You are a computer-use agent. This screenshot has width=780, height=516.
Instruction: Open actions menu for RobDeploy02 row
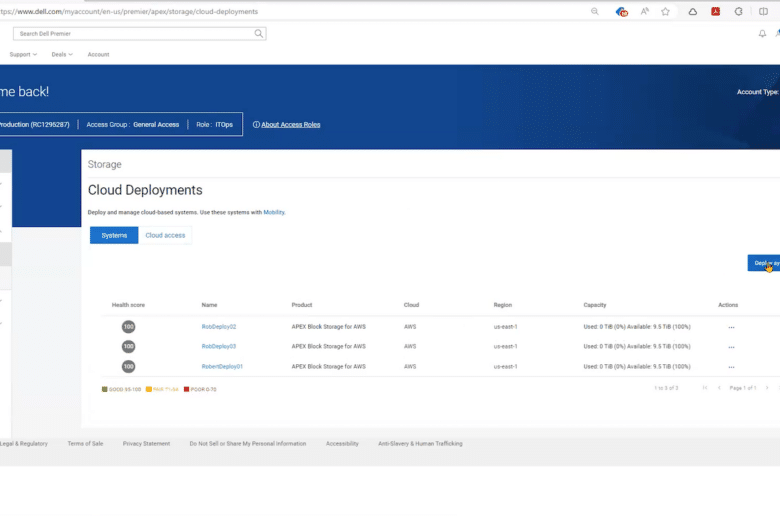(x=731, y=327)
